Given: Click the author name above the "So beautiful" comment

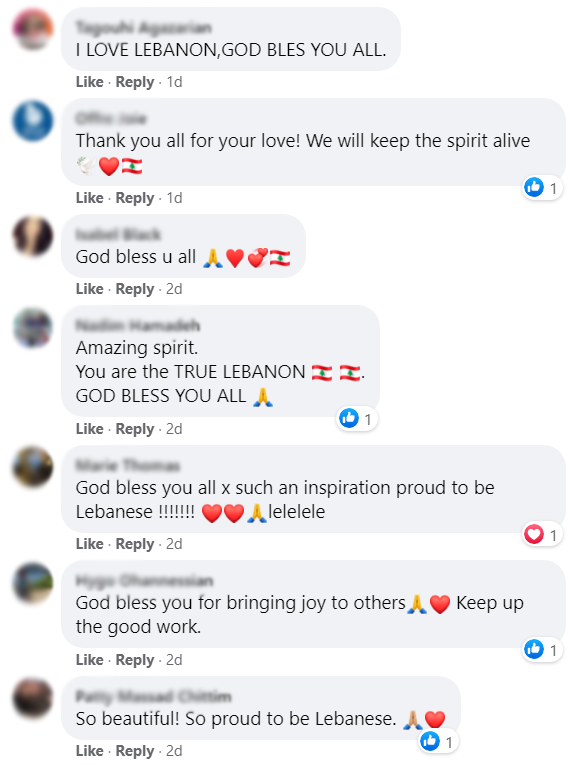Looking at the screenshot, I should [x=153, y=696].
